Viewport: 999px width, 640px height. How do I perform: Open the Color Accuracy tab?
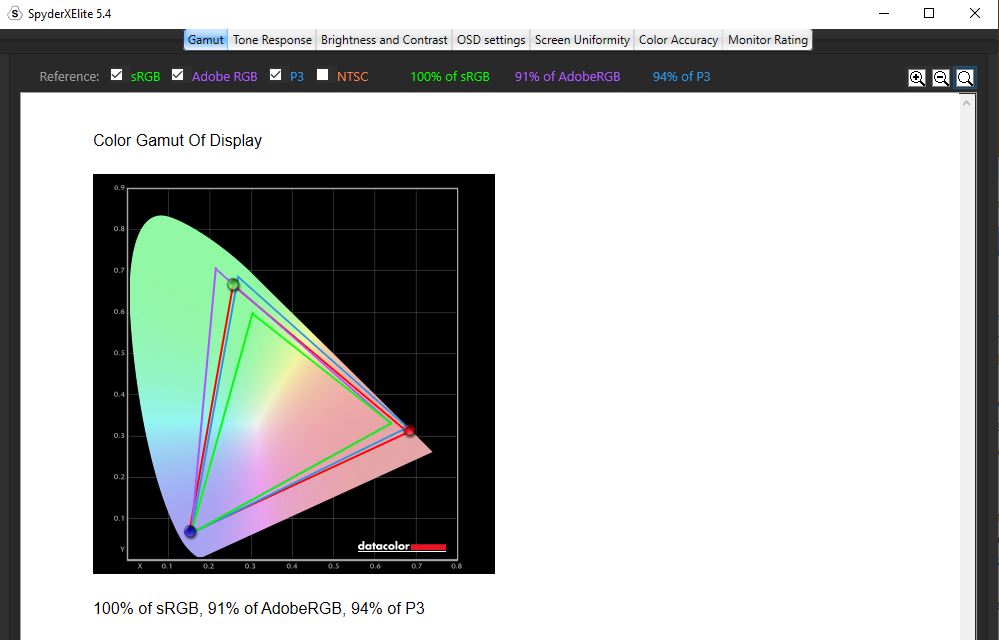coord(678,40)
